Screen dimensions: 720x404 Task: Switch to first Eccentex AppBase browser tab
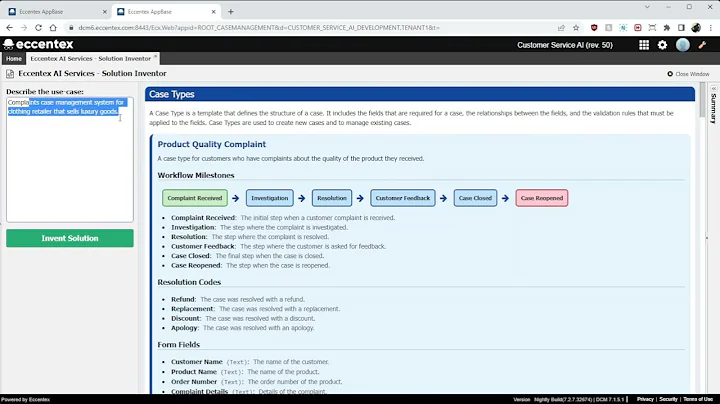click(x=55, y=11)
